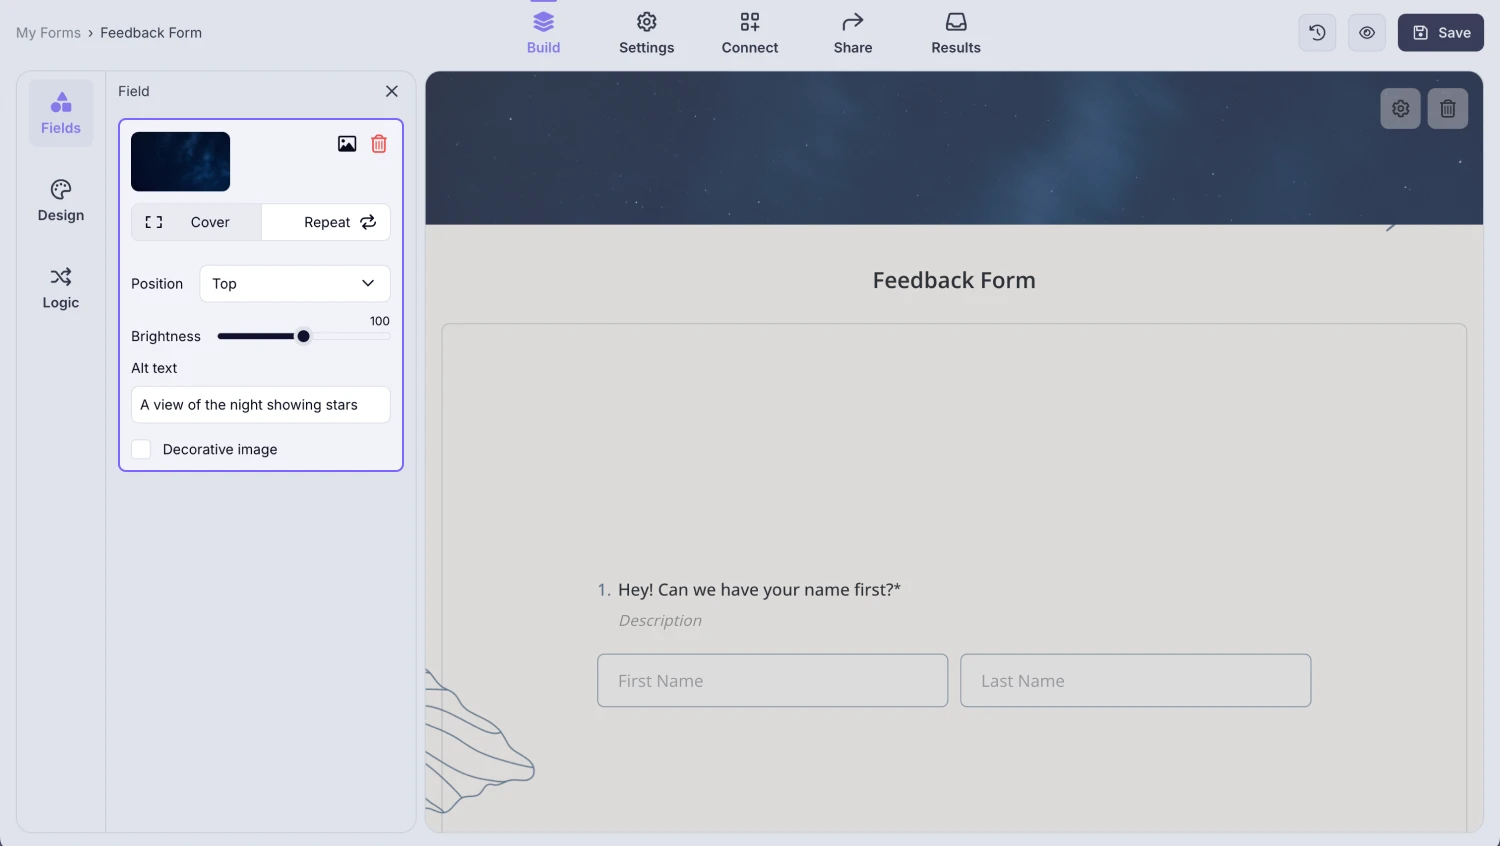Image resolution: width=1500 pixels, height=846 pixels.
Task: Delete the cover image with the trash icon
Action: click(x=378, y=143)
